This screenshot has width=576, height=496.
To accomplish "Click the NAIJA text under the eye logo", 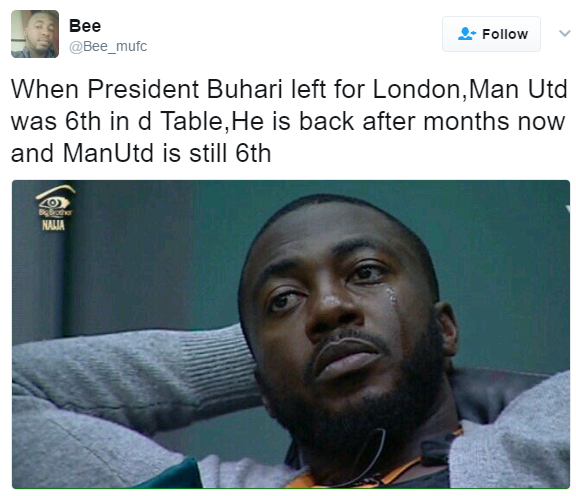I will [53, 225].
